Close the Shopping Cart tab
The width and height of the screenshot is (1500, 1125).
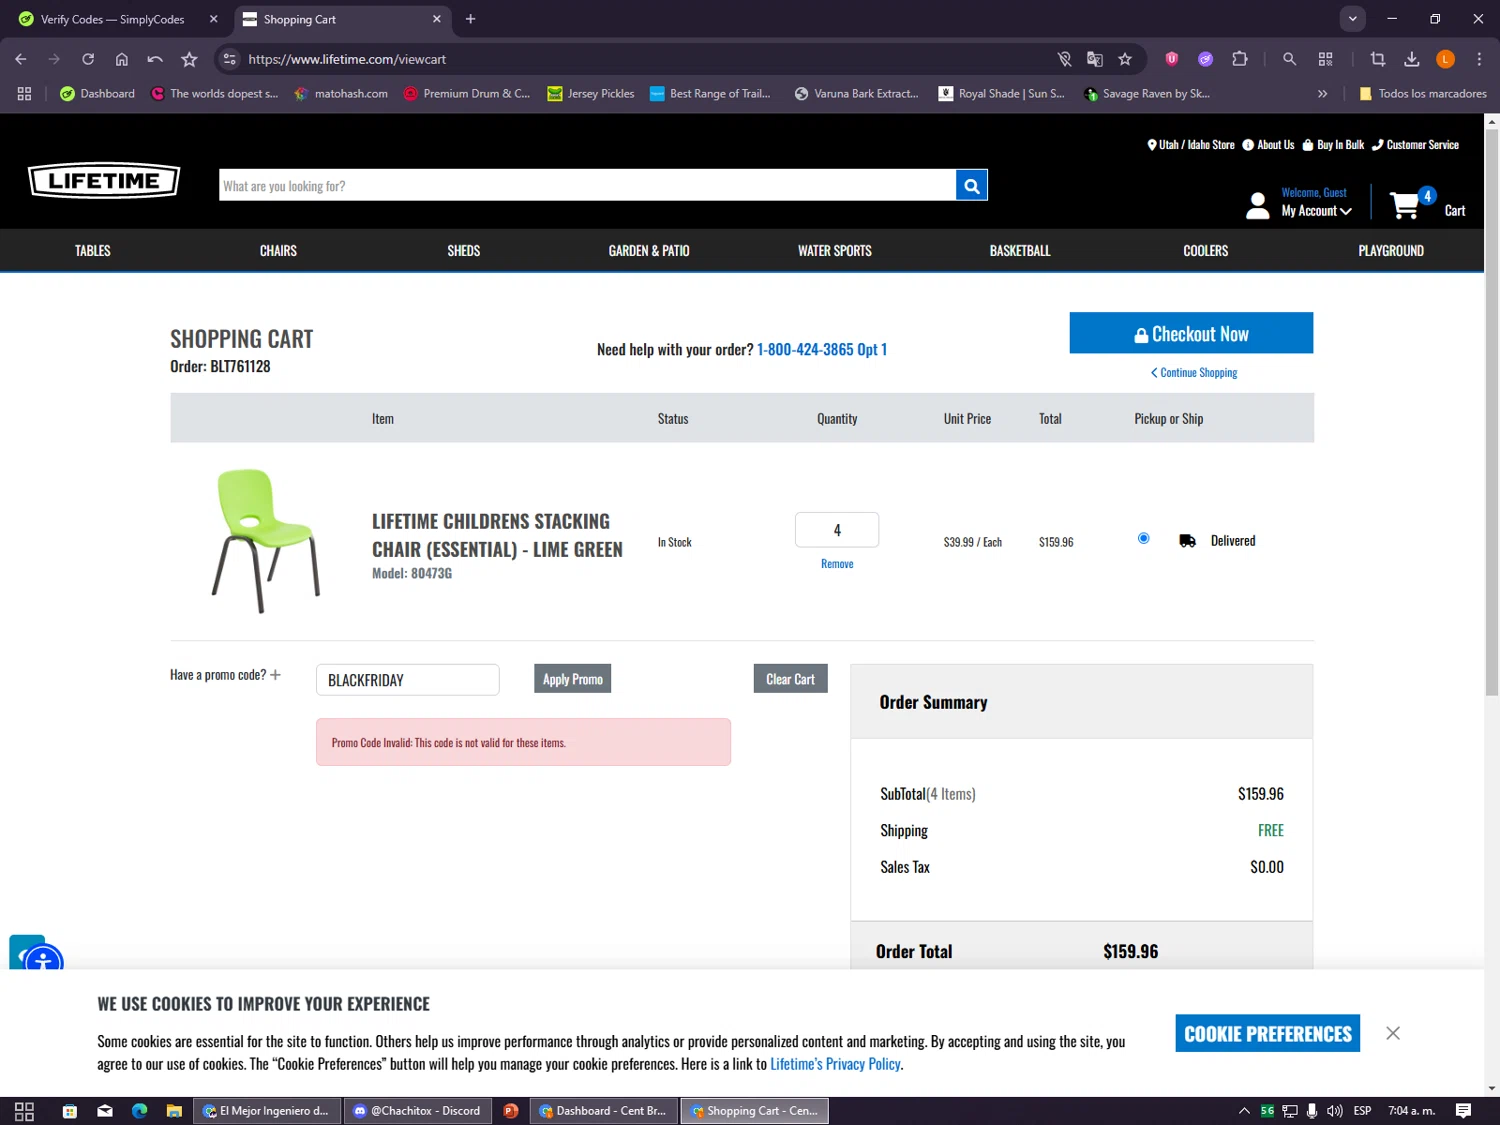click(x=437, y=19)
